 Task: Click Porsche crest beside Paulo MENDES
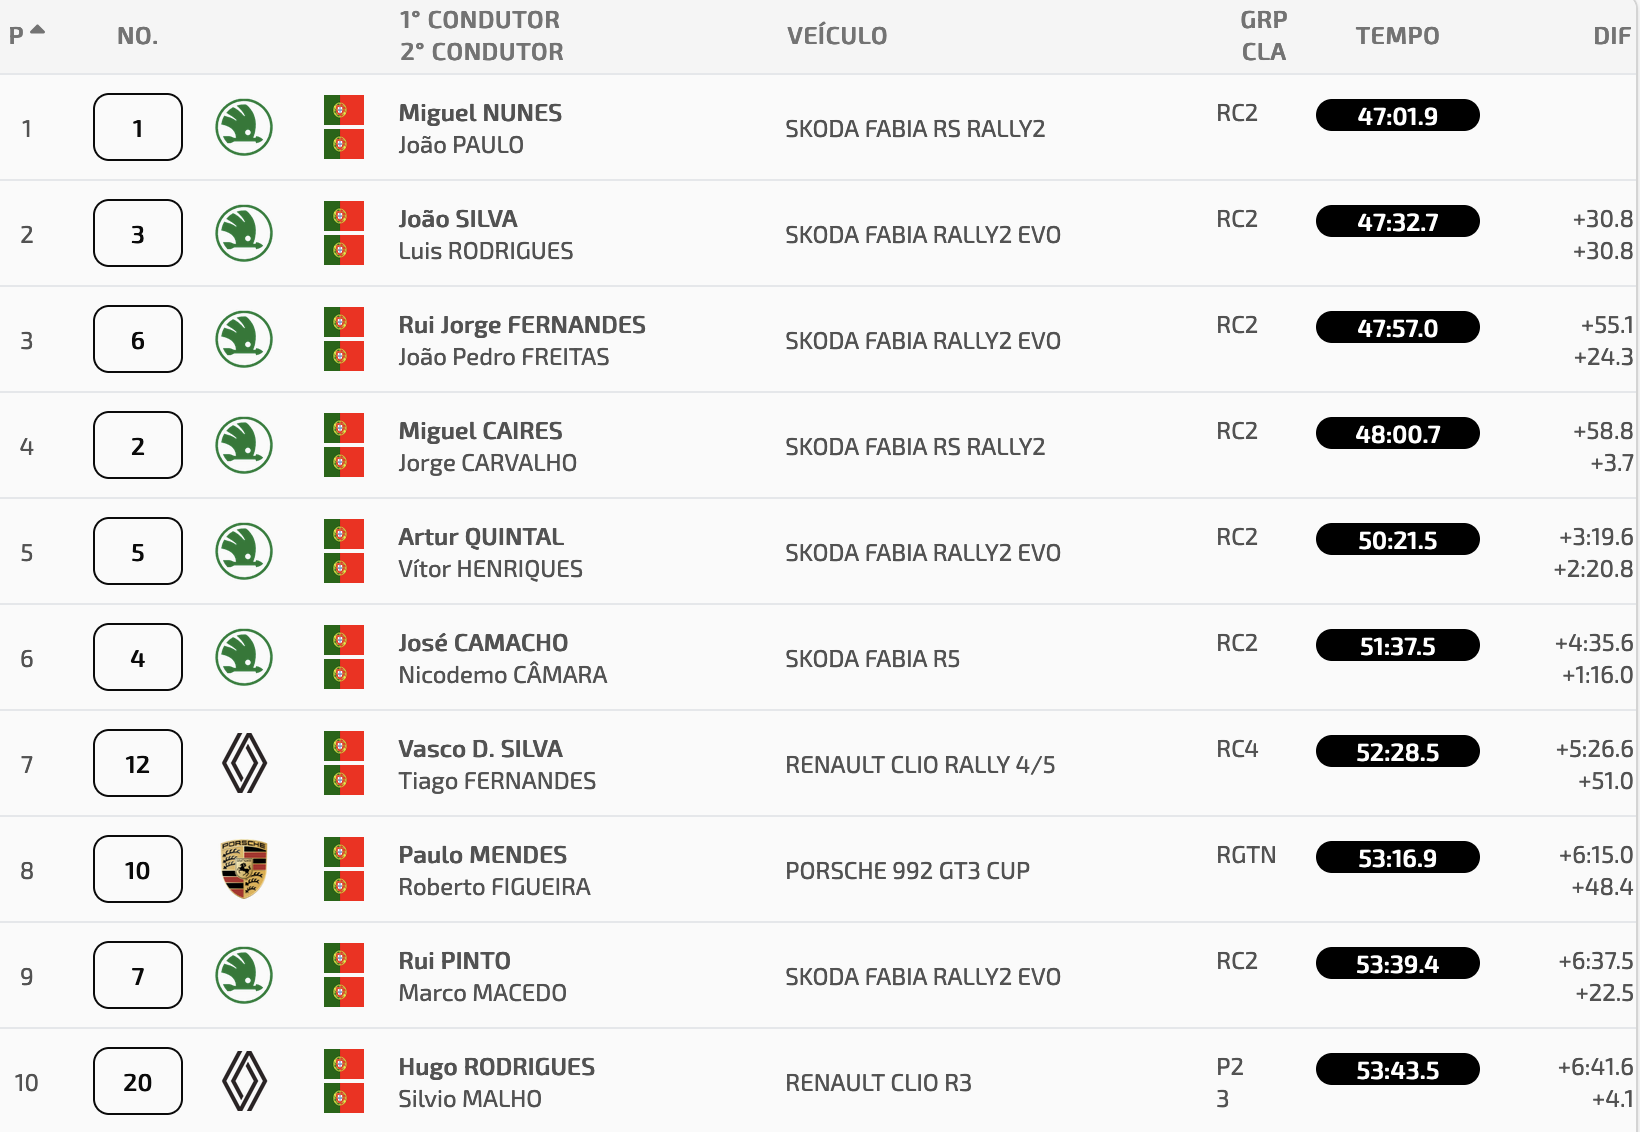pos(244,869)
